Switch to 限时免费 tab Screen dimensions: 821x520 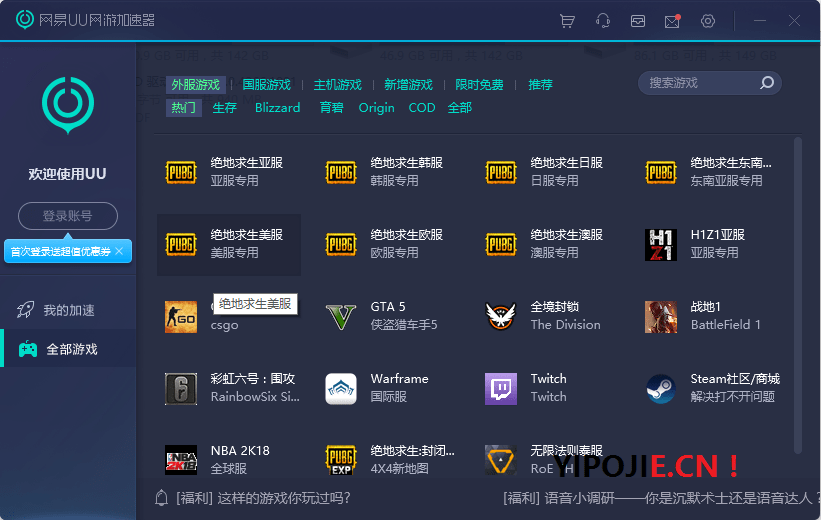[x=479, y=85]
